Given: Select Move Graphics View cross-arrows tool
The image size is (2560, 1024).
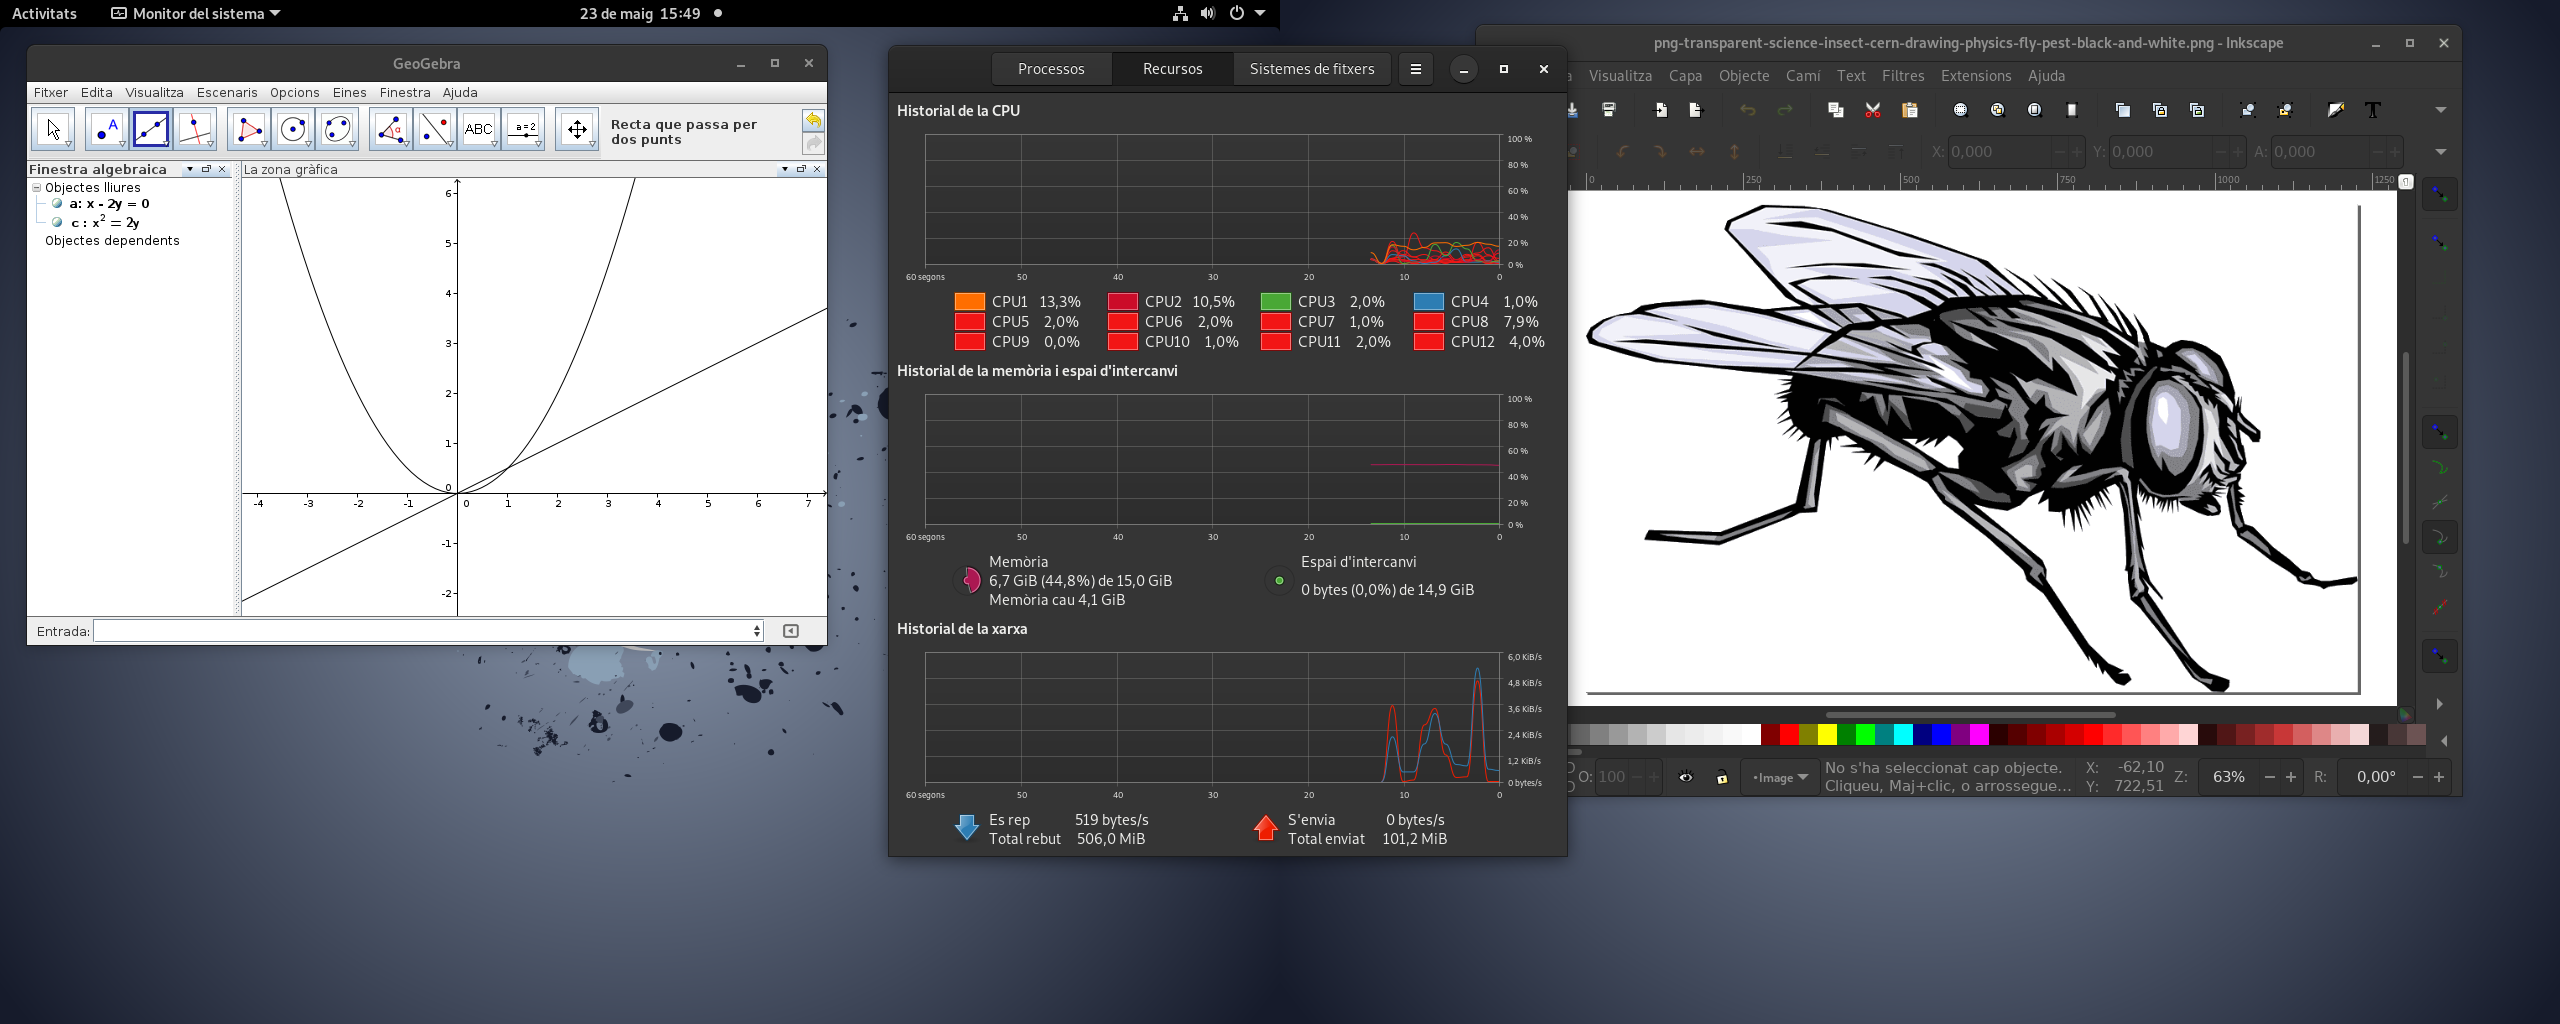Looking at the screenshot, I should coord(577,129).
